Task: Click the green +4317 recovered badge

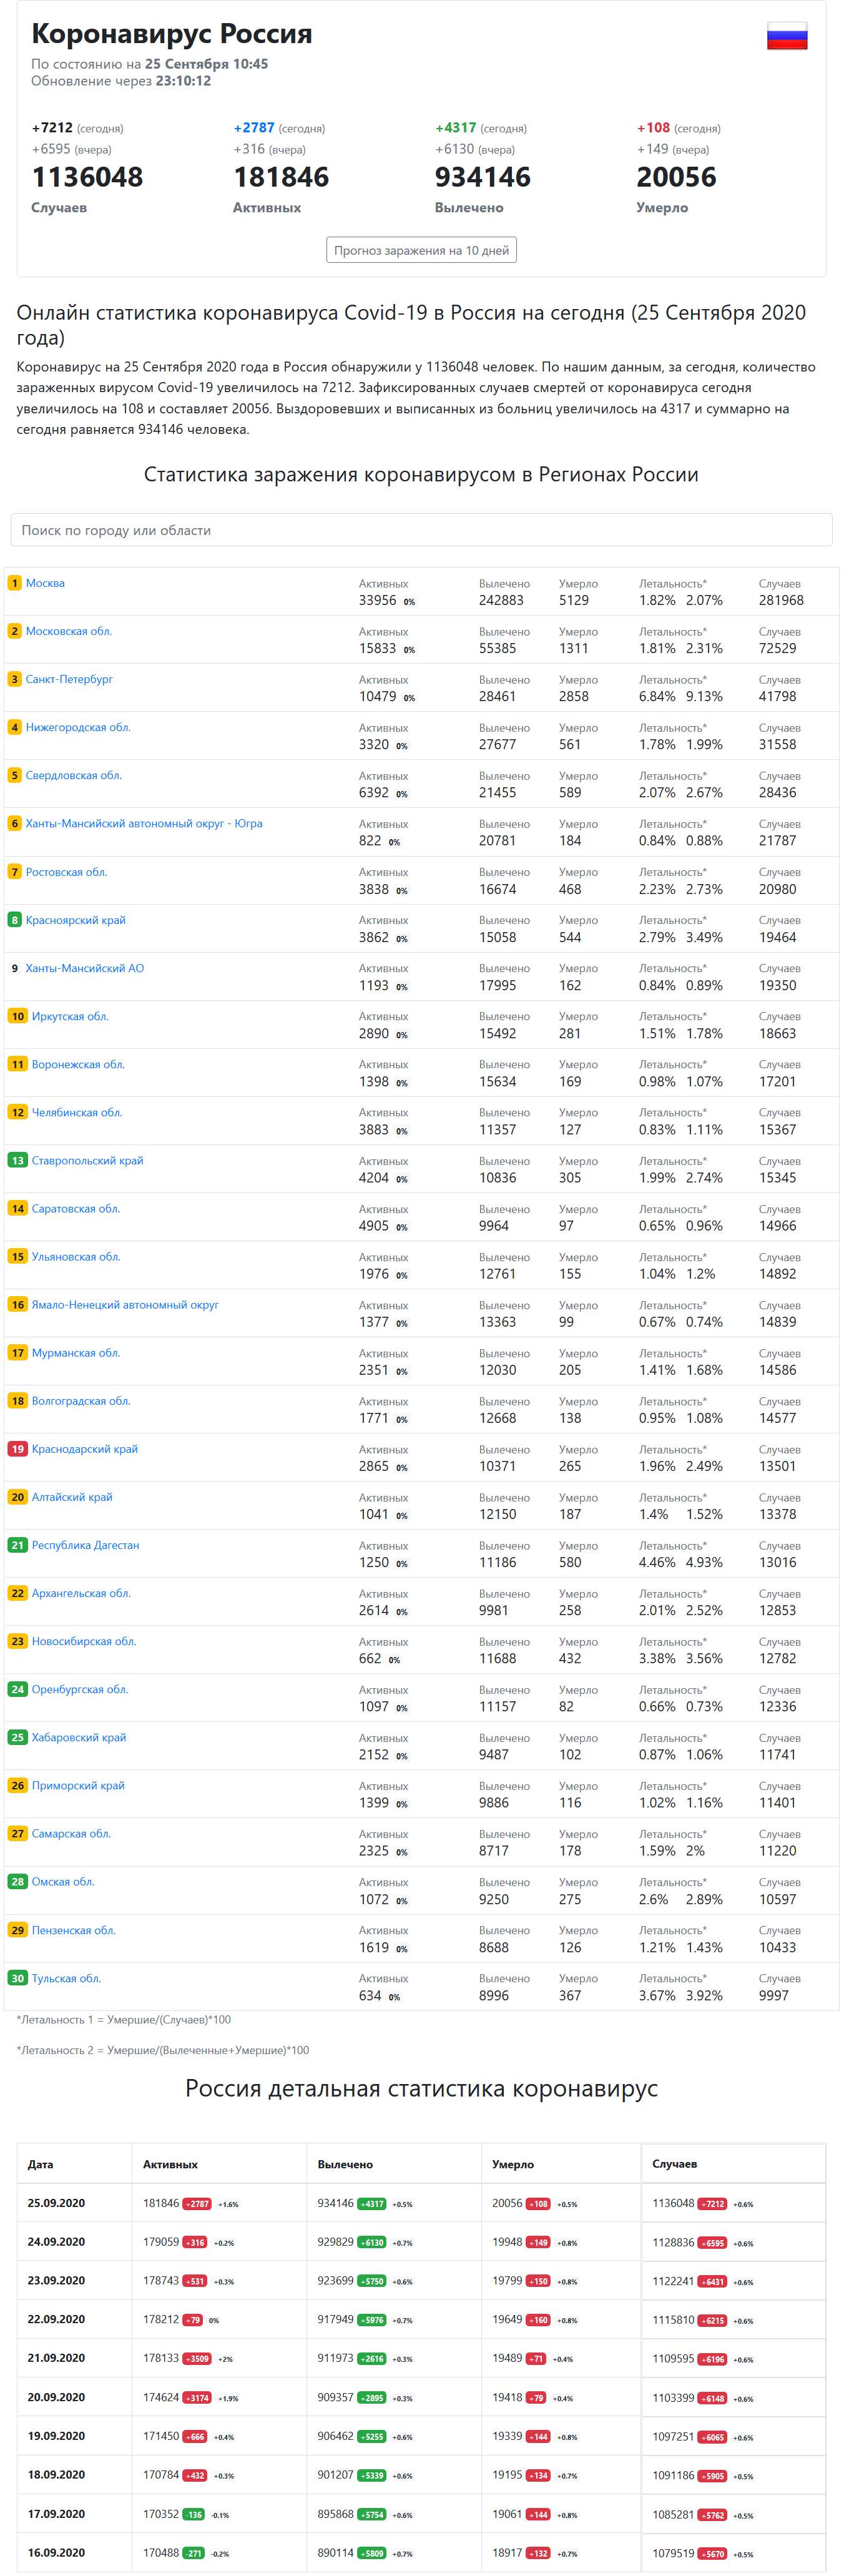Action: pos(372,2204)
